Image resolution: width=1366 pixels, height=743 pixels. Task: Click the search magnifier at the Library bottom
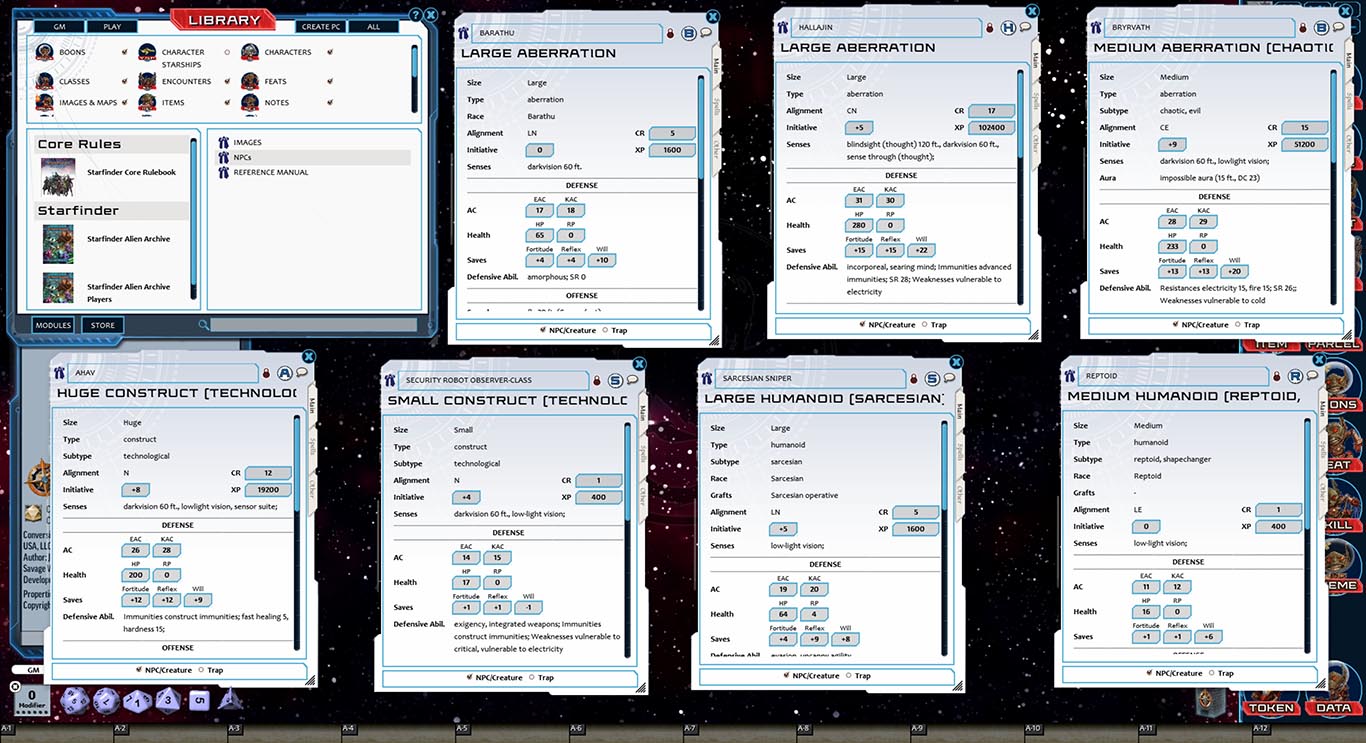coord(203,325)
